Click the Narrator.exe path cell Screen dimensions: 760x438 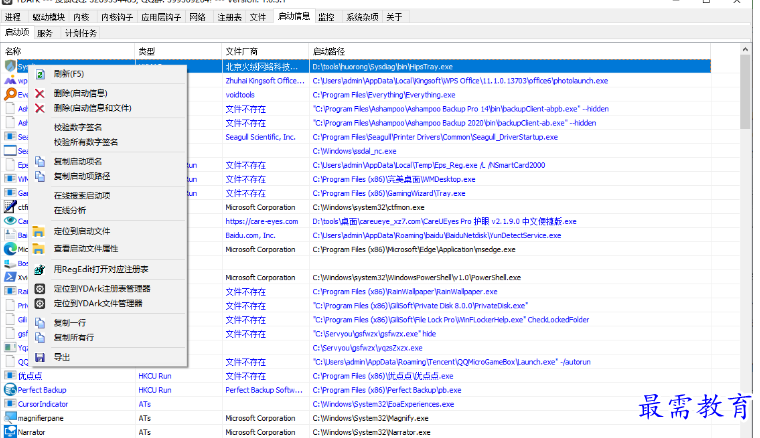coord(371,432)
